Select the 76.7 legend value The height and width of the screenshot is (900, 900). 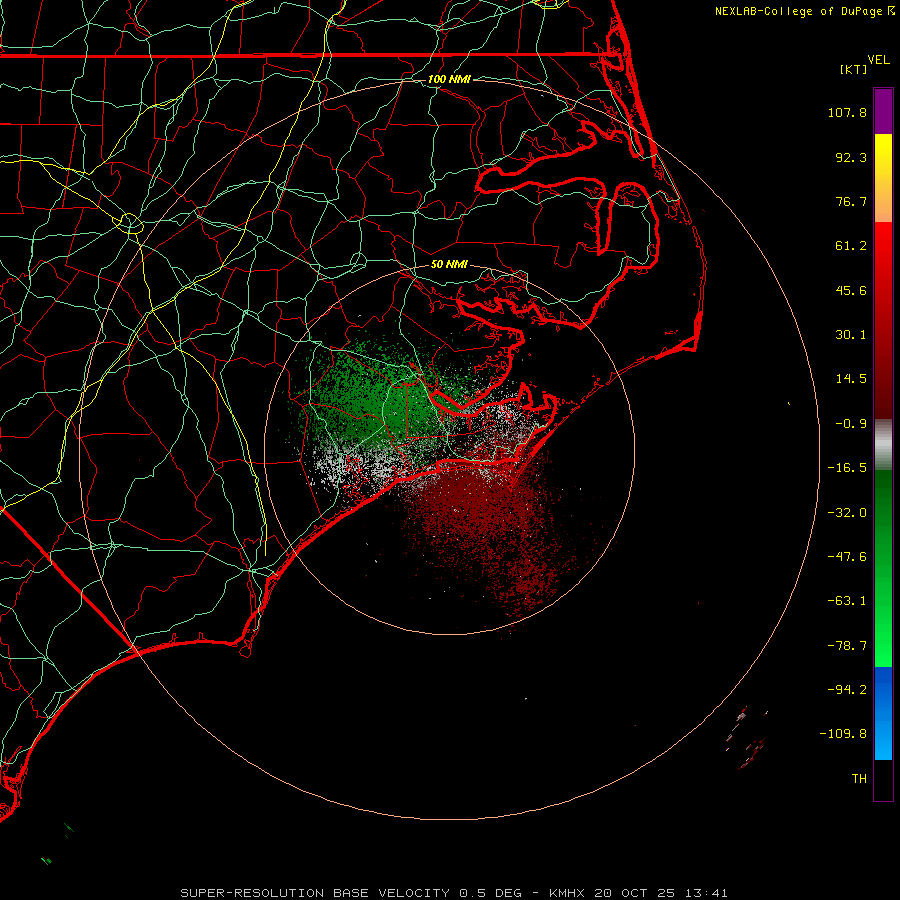(x=851, y=201)
